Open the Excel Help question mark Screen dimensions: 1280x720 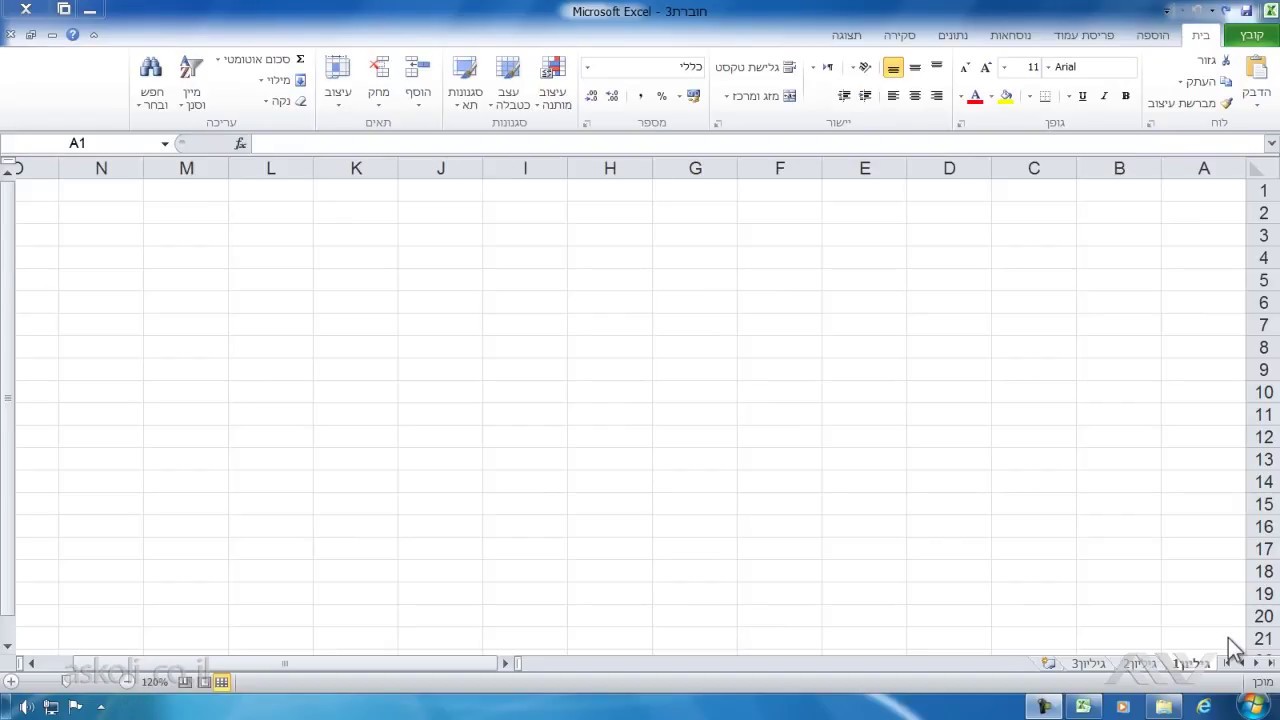pyautogui.click(x=72, y=35)
